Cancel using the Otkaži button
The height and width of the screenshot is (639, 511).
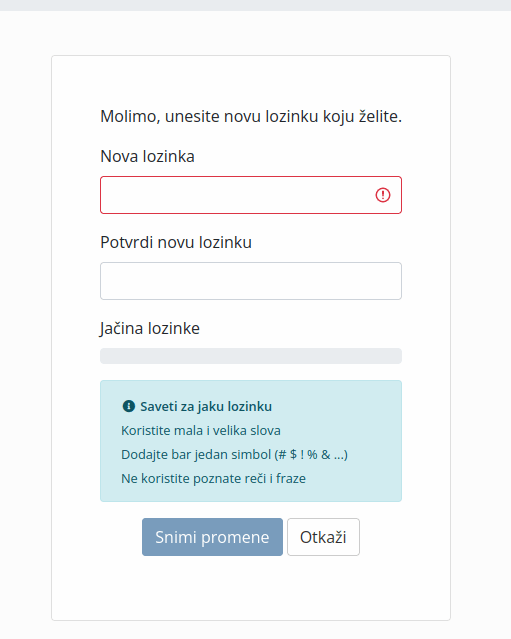(x=323, y=537)
